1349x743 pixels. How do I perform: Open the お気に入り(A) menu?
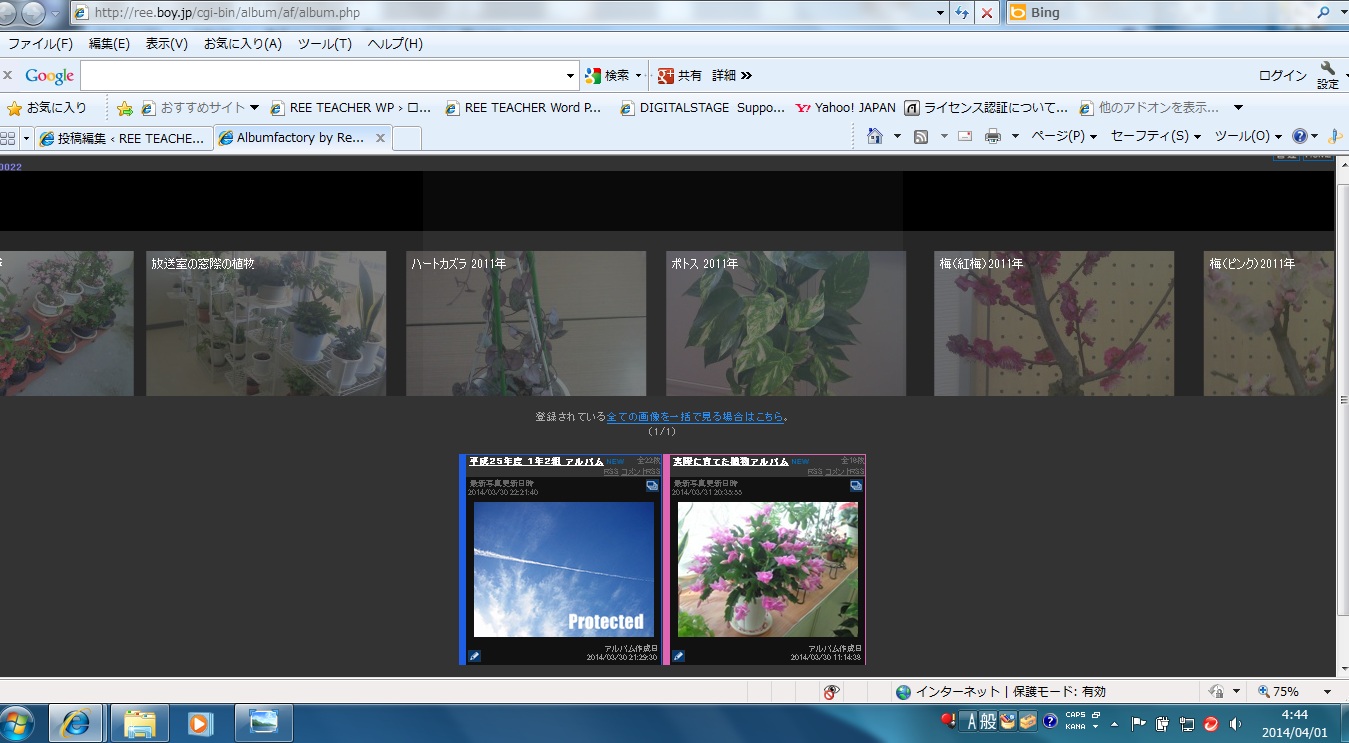click(x=242, y=44)
